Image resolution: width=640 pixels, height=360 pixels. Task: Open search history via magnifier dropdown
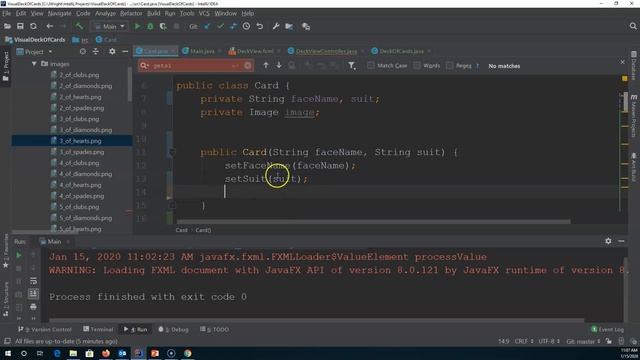pos(144,65)
